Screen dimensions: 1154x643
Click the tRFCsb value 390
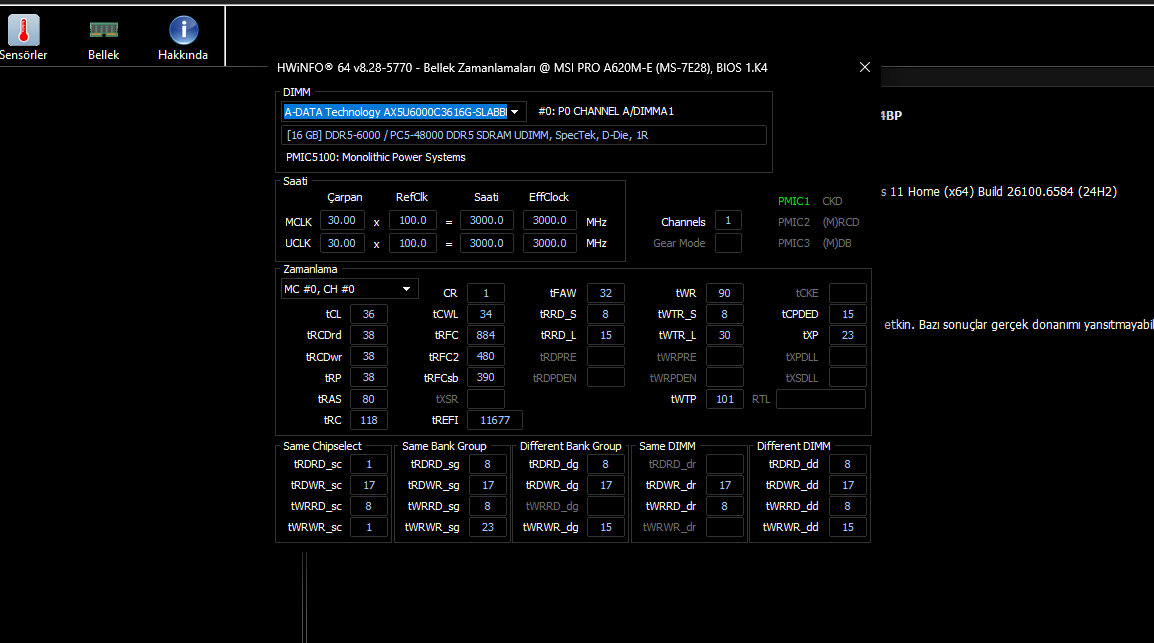pos(486,377)
